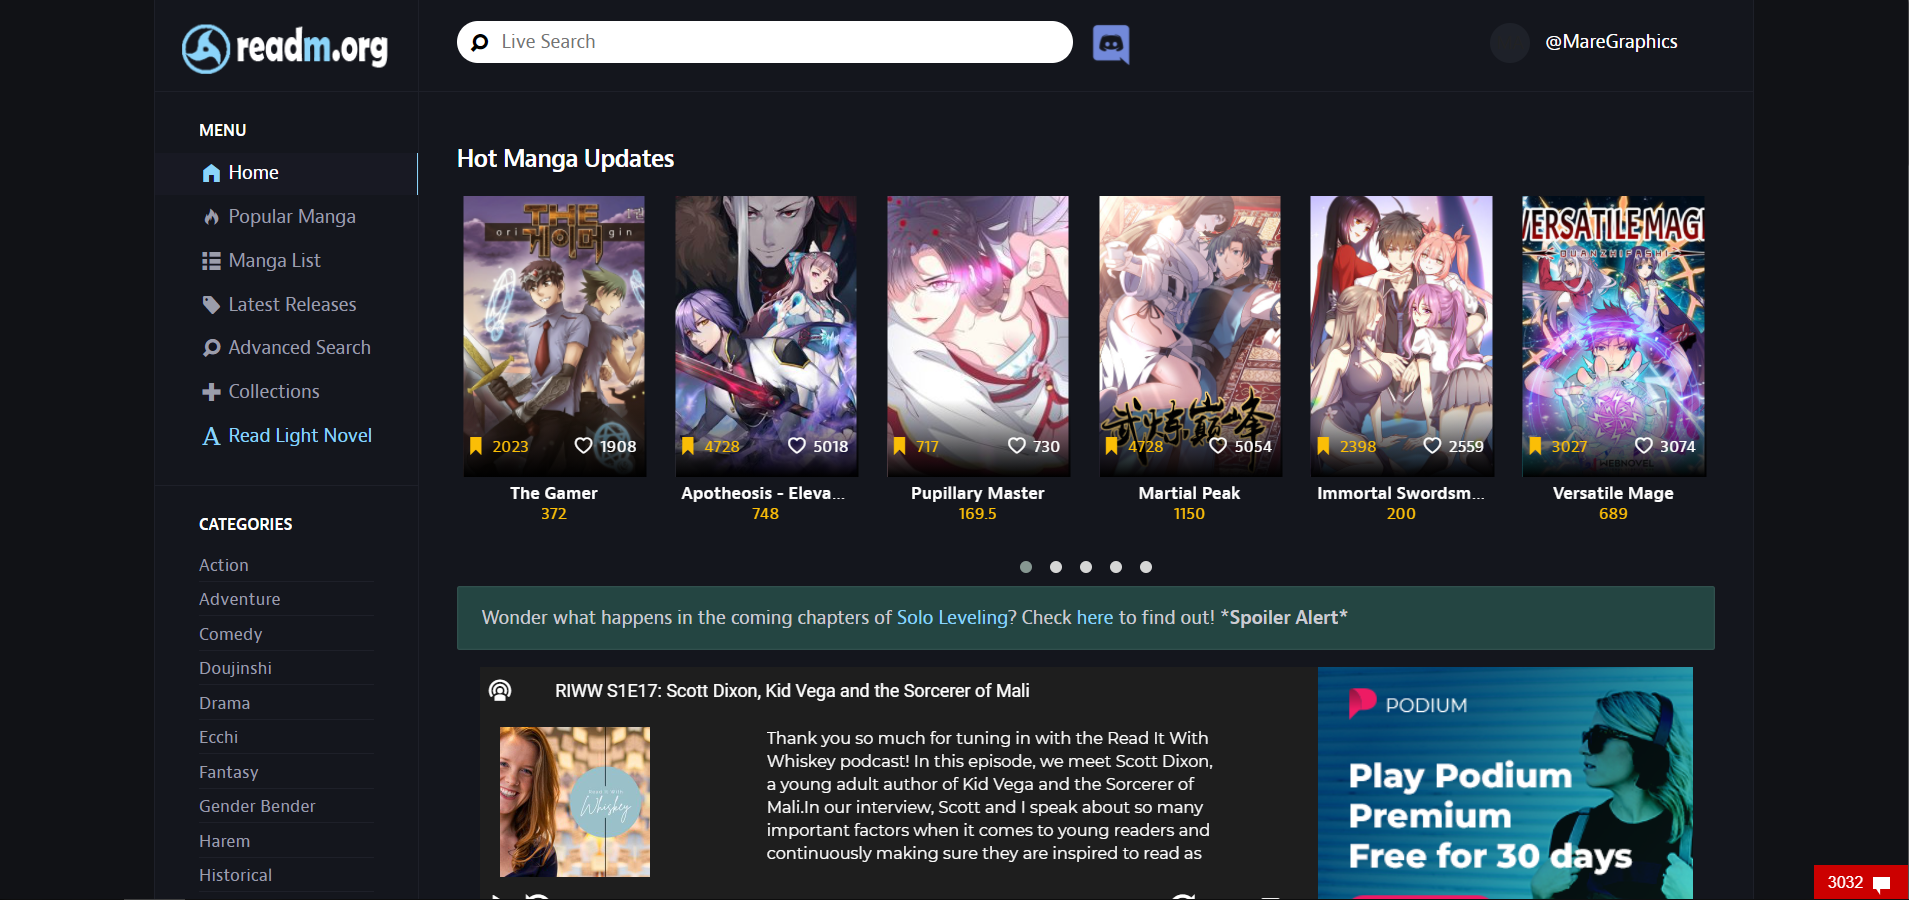1909x900 pixels.
Task: Open the red chat comments widget
Action: [x=1861, y=882]
